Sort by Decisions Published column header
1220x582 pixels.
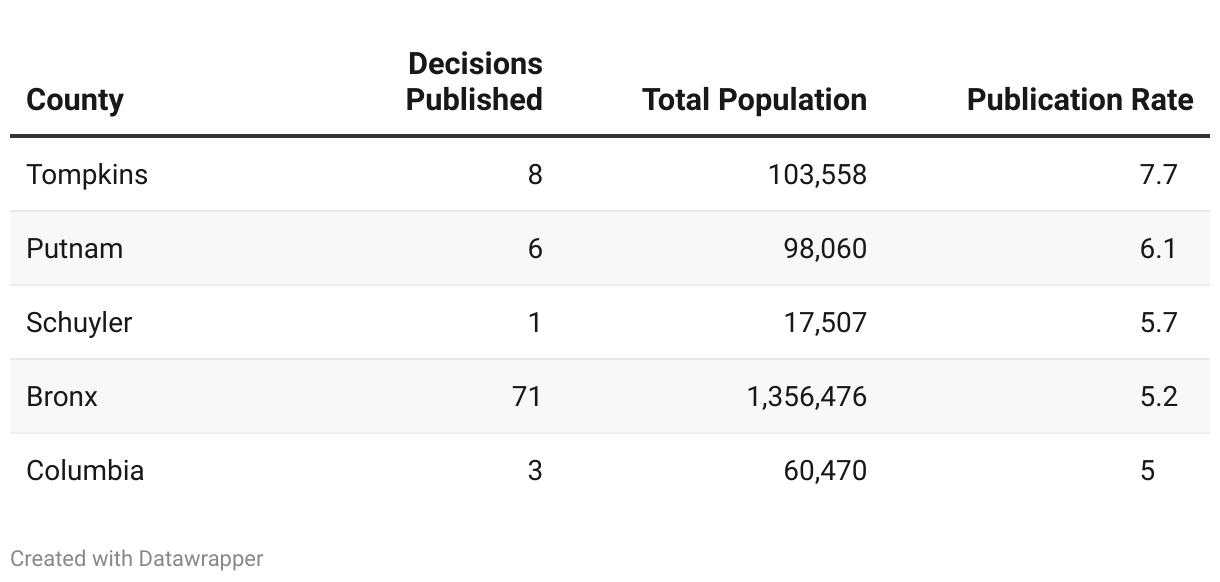[474, 82]
